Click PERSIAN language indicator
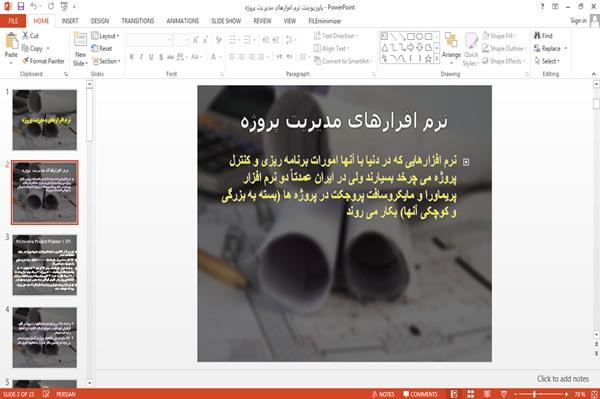Image resolution: width=600 pixels, height=399 pixels. (66, 394)
